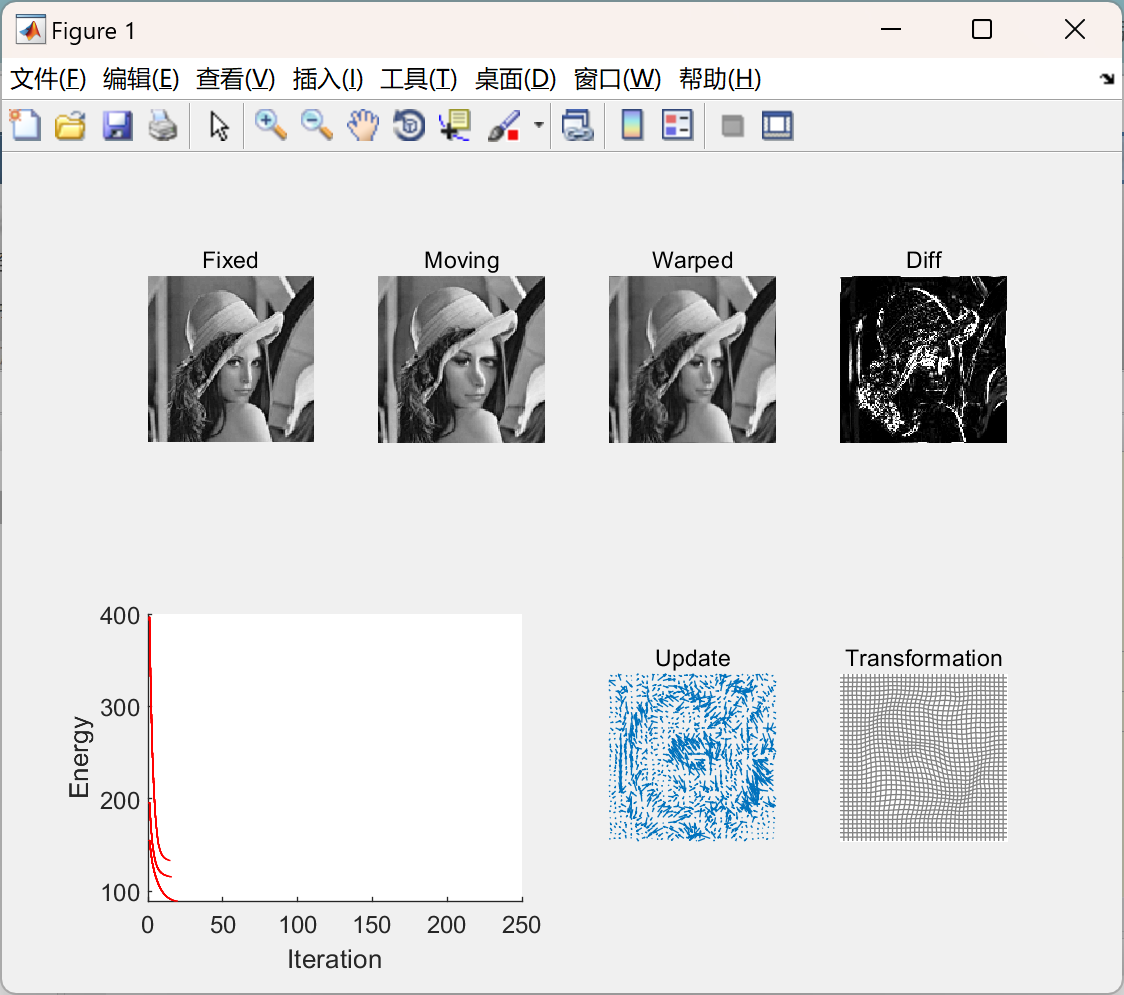Select the Moving image

coord(461,359)
